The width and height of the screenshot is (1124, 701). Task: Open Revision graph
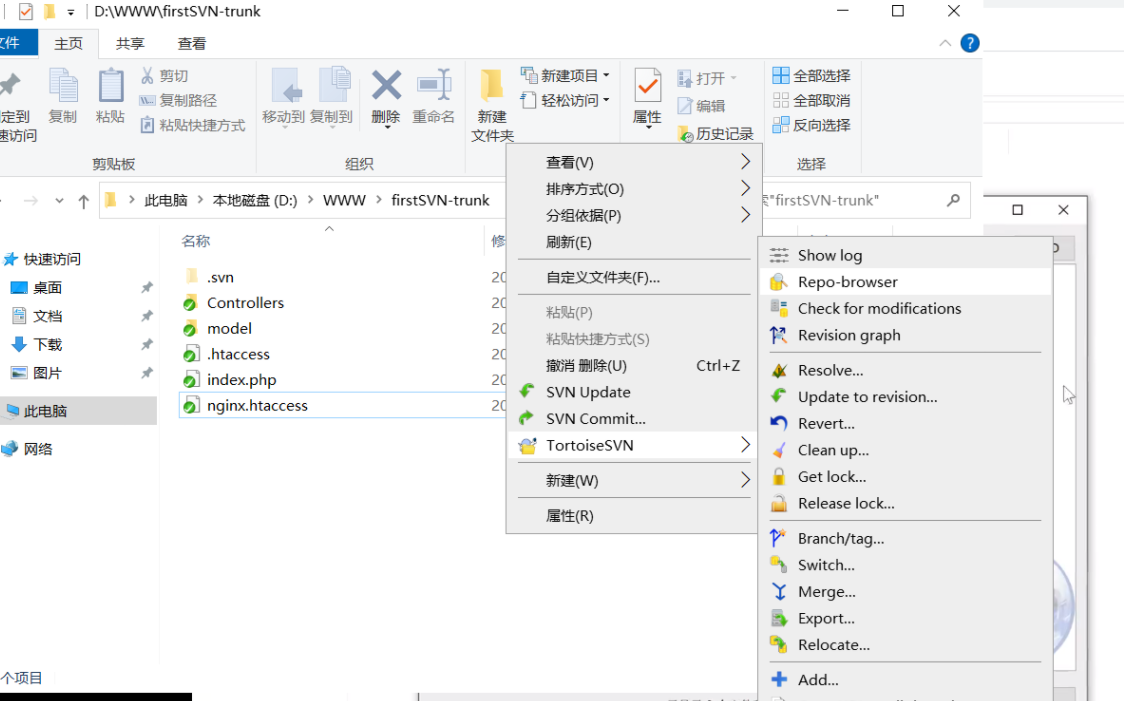coord(905,335)
